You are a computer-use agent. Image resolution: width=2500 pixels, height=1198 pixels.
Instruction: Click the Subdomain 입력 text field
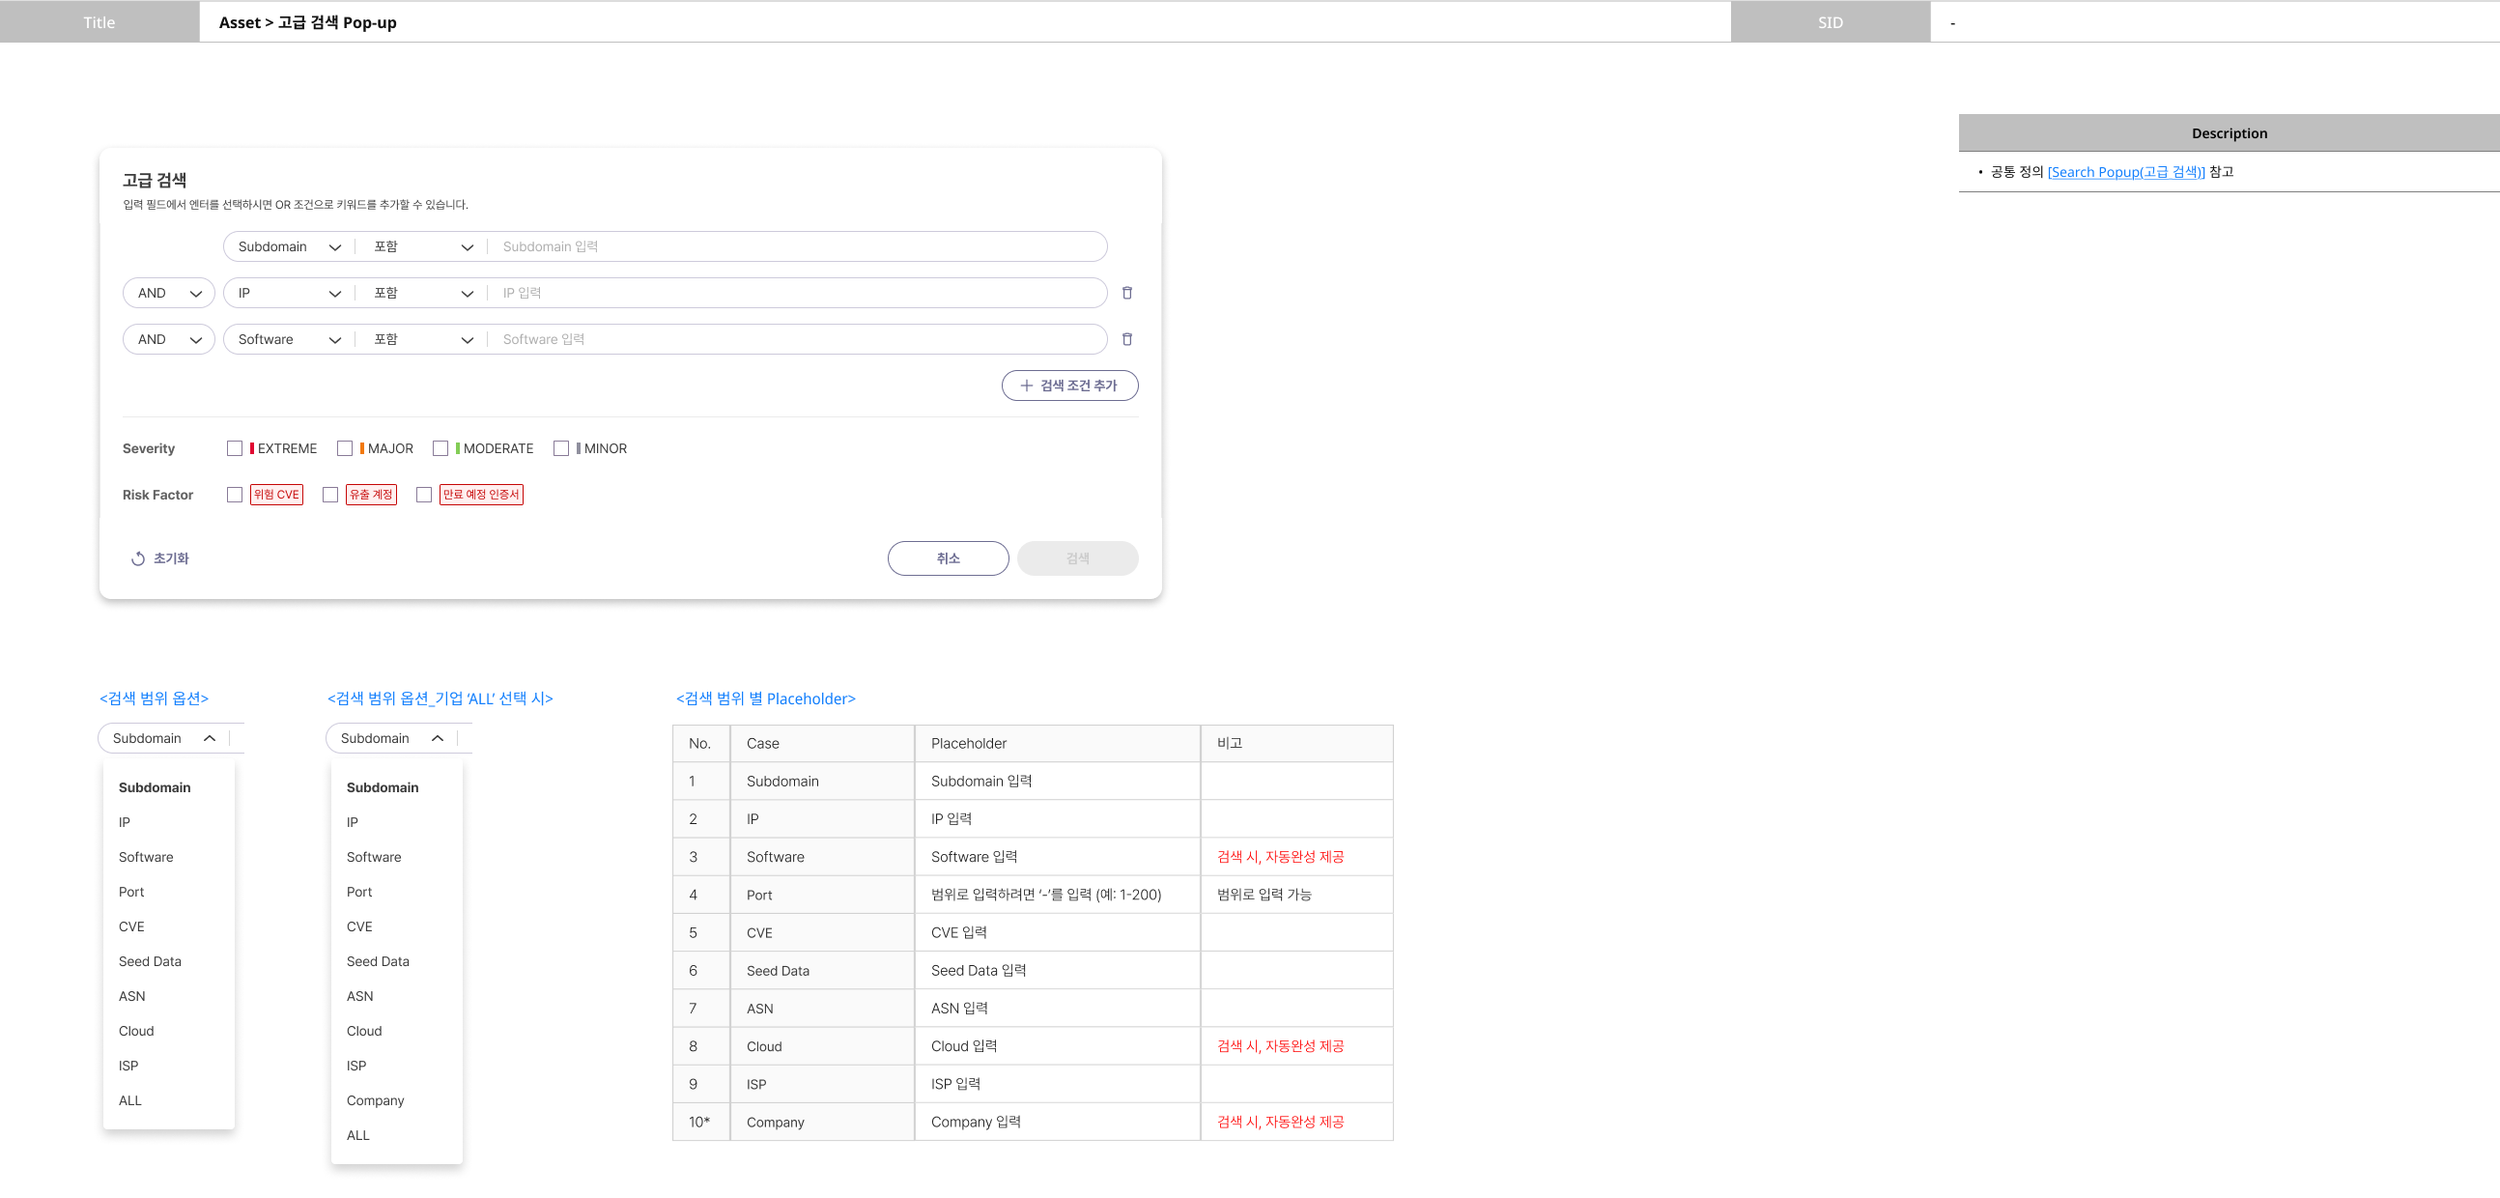tap(797, 247)
